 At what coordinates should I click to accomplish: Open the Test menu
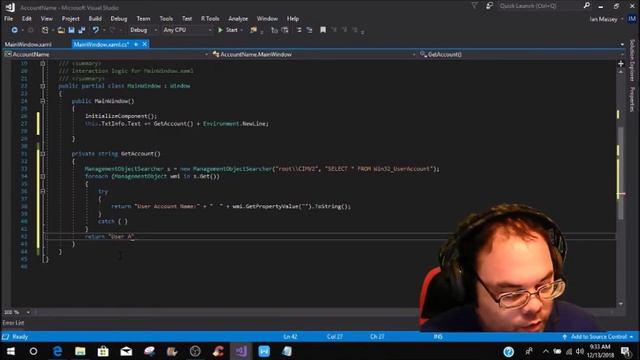[x=187, y=19]
